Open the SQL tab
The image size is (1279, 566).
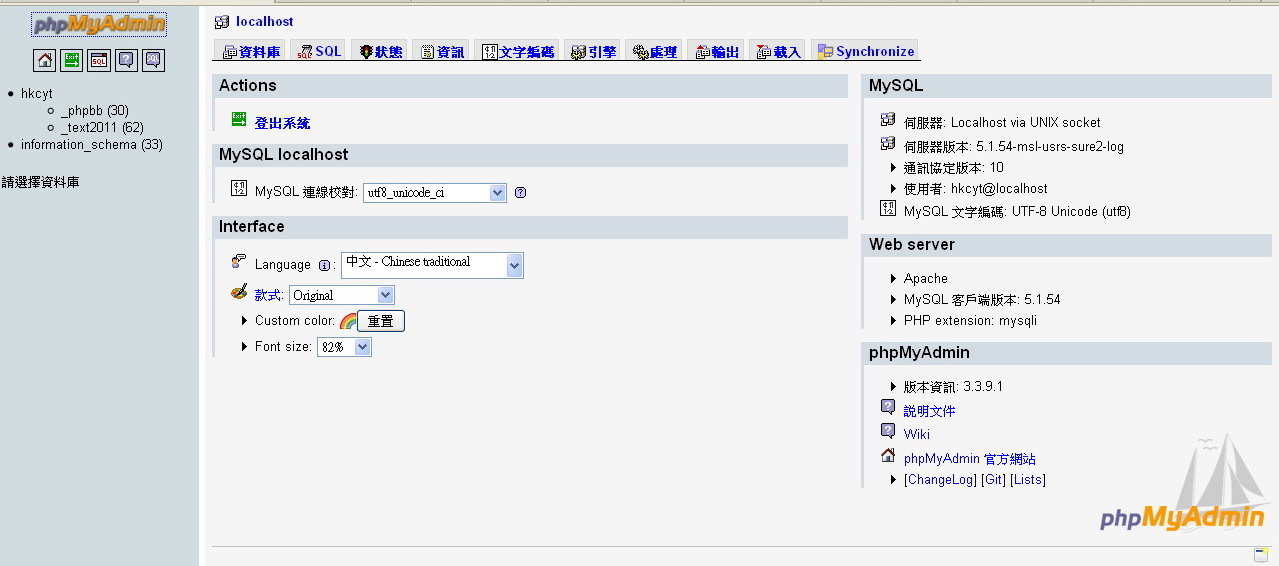319,51
